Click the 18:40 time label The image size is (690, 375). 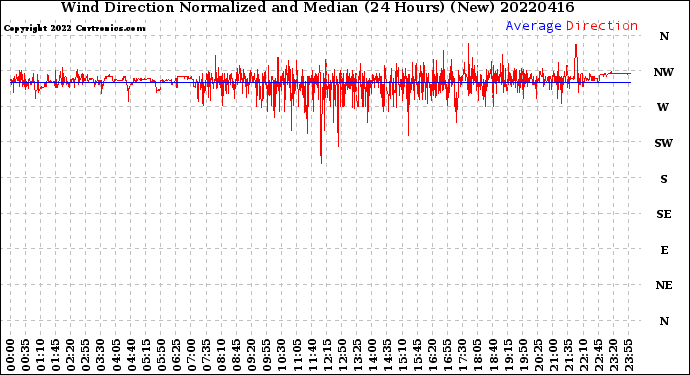pyautogui.click(x=493, y=355)
